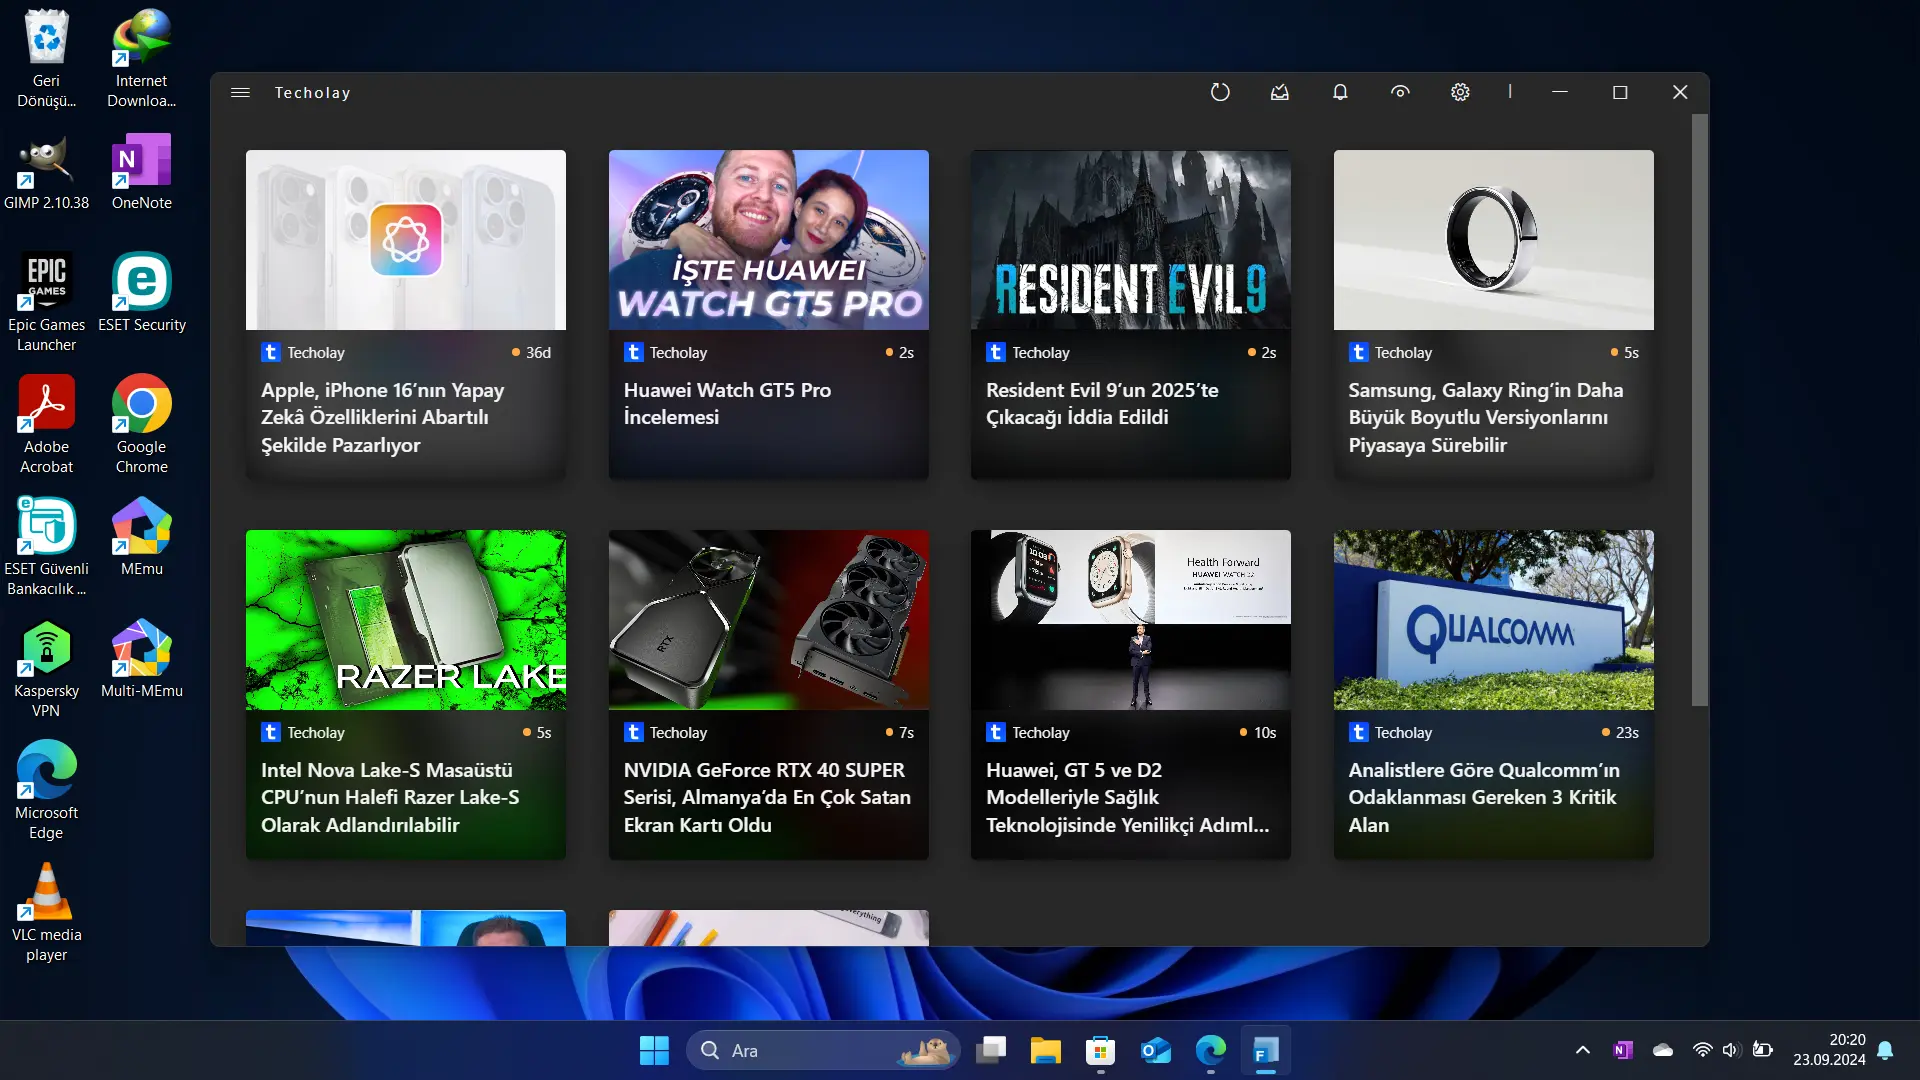This screenshot has height=1080, width=1920.
Task: Click the active Techolay app taskbar icon
Action: coord(1265,1051)
